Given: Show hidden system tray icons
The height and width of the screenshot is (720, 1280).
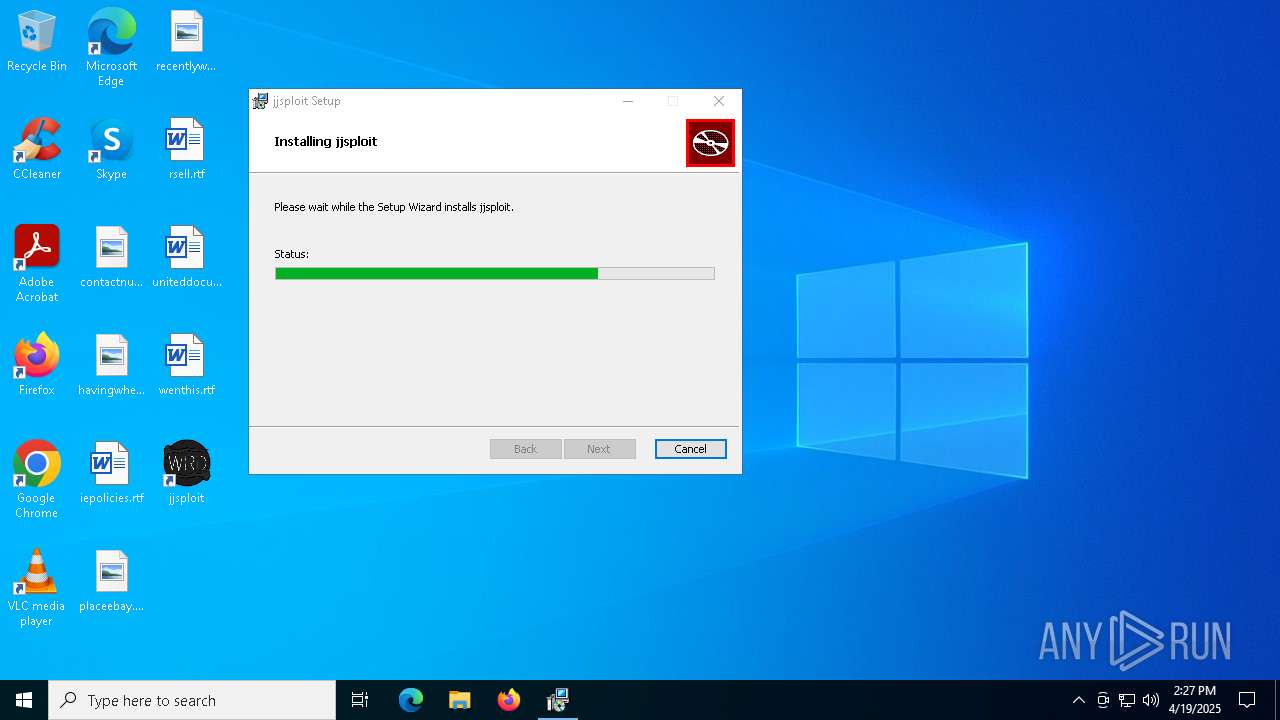Looking at the screenshot, I should [1078, 700].
